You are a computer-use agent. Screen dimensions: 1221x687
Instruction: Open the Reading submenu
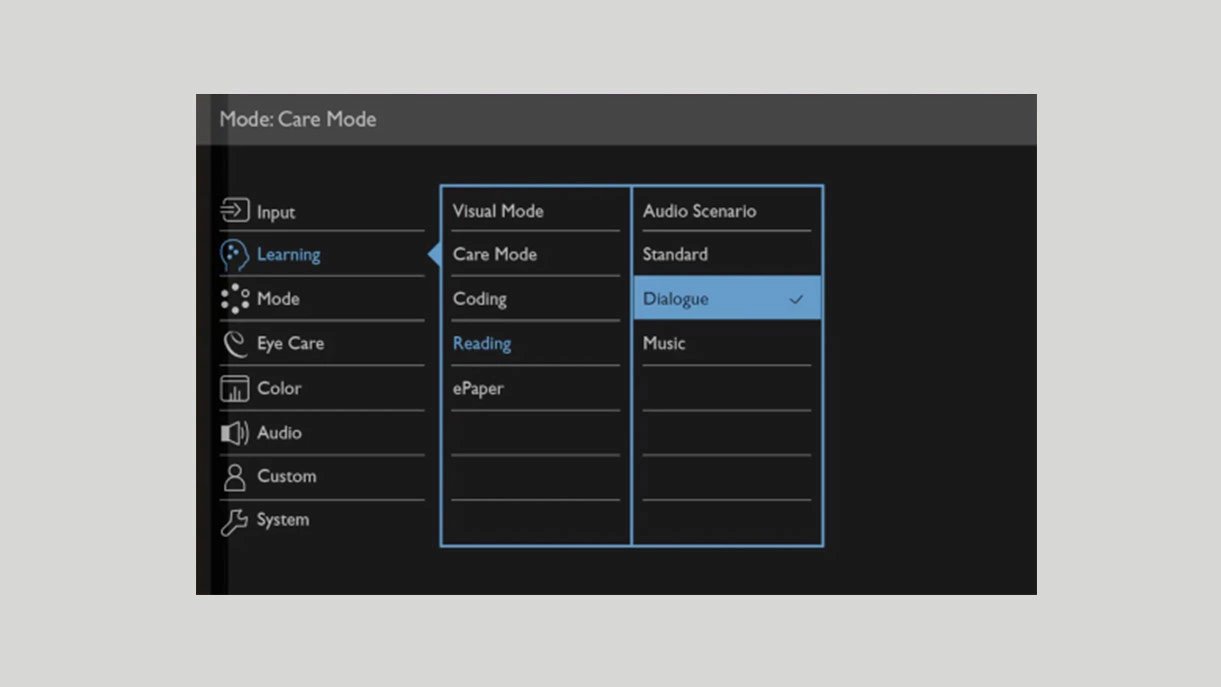coord(482,344)
